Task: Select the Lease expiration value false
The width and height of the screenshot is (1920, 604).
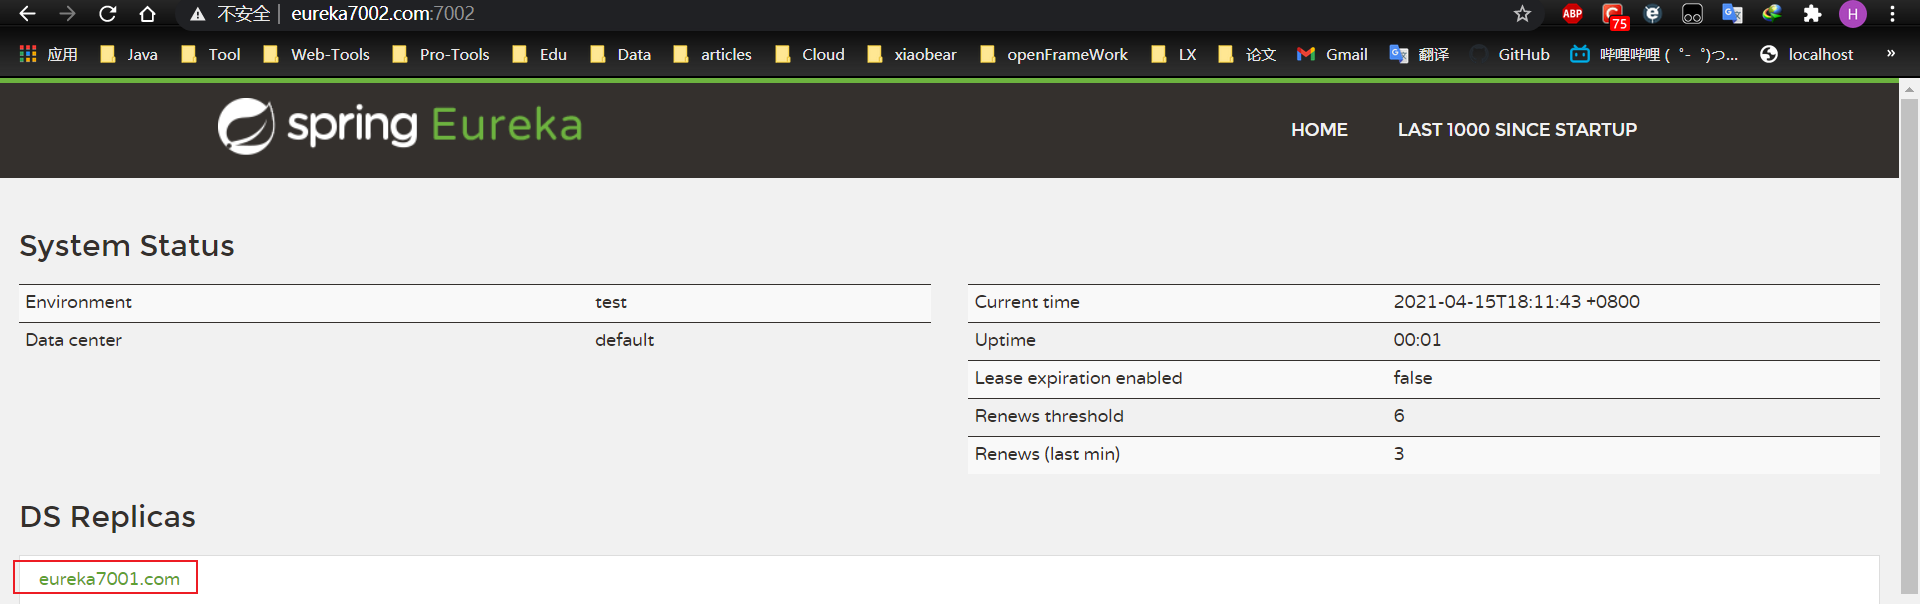Action: [x=1413, y=378]
